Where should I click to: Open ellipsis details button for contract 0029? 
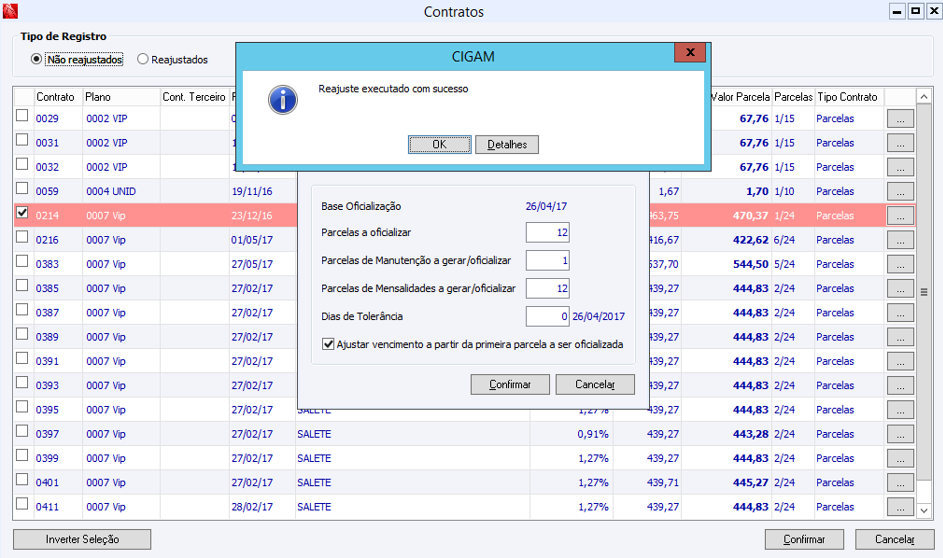click(900, 119)
